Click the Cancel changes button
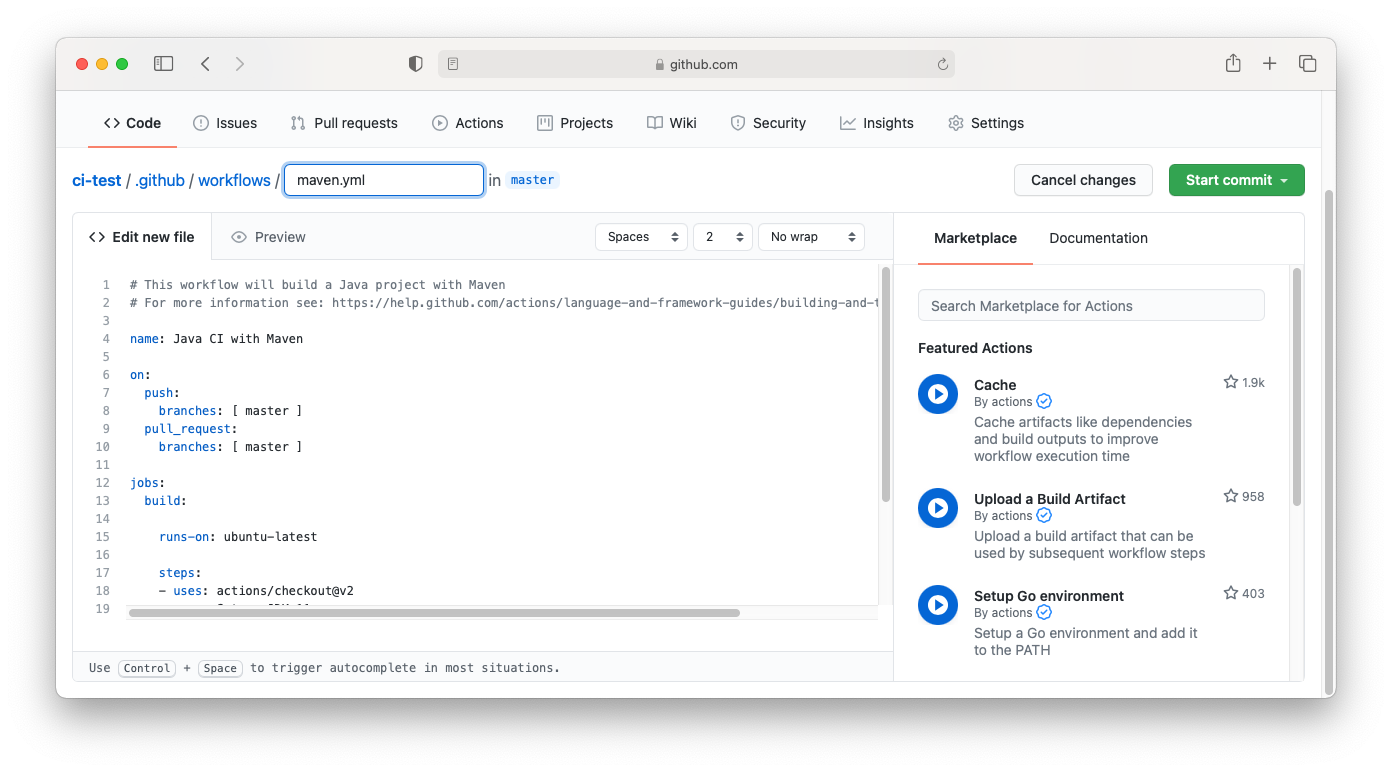Viewport: 1392px width, 772px height. click(1083, 180)
